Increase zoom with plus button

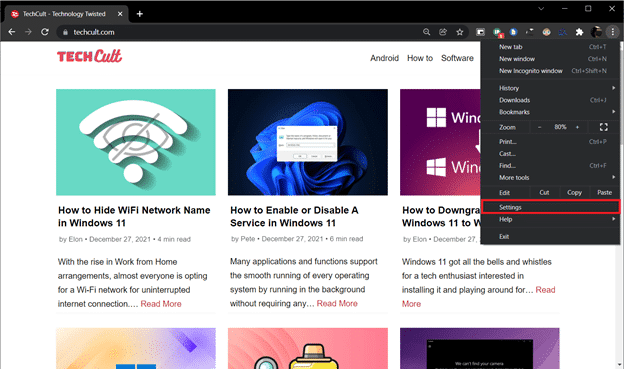coord(577,127)
